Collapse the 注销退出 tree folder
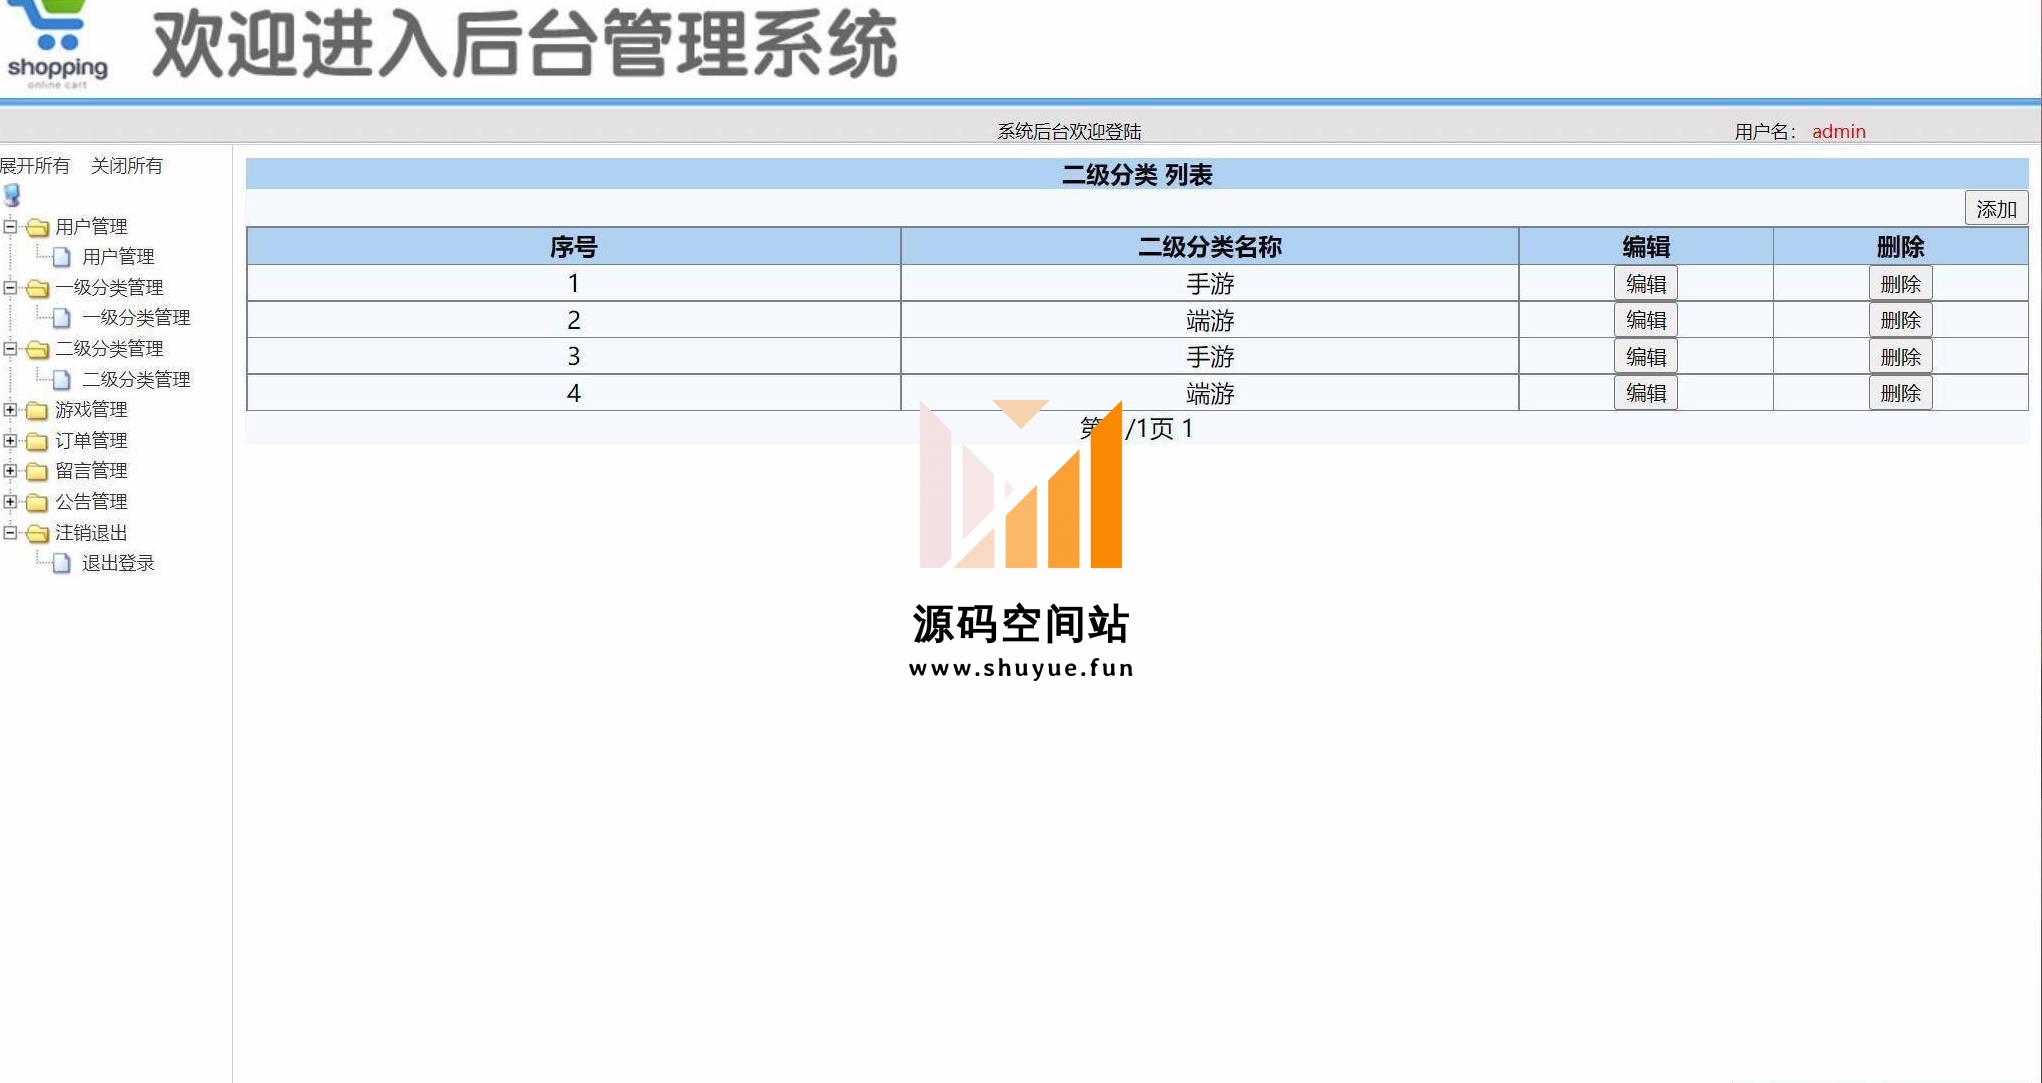Screen dimensions: 2042x1083 tap(10, 532)
